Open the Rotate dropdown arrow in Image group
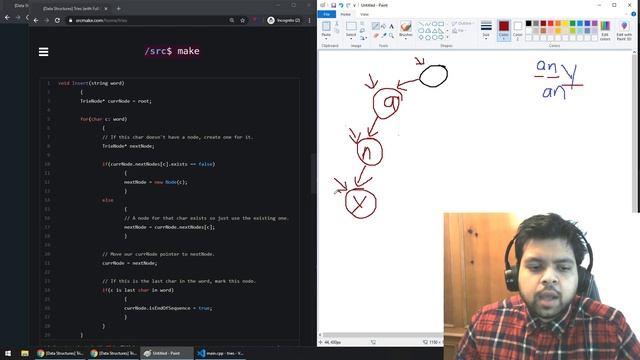640x360 pixels. click(366, 38)
